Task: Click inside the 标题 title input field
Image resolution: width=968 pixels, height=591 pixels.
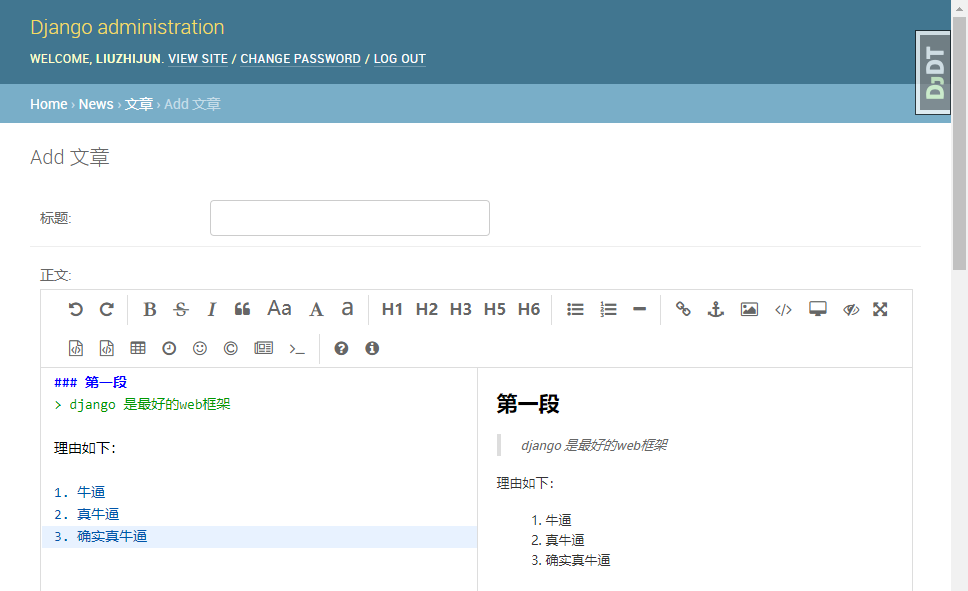Action: click(x=349, y=217)
